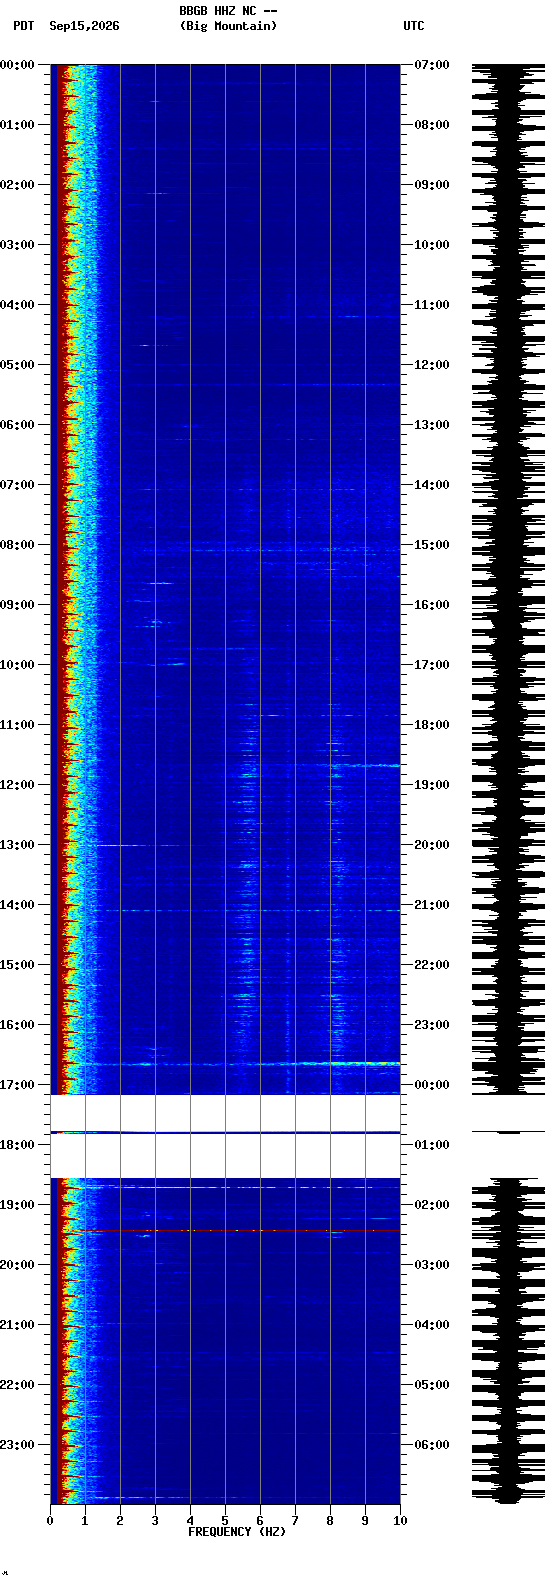552x1584 pixels.
Task: Click the thin data sliver inside the white gap
Action: tap(225, 1132)
